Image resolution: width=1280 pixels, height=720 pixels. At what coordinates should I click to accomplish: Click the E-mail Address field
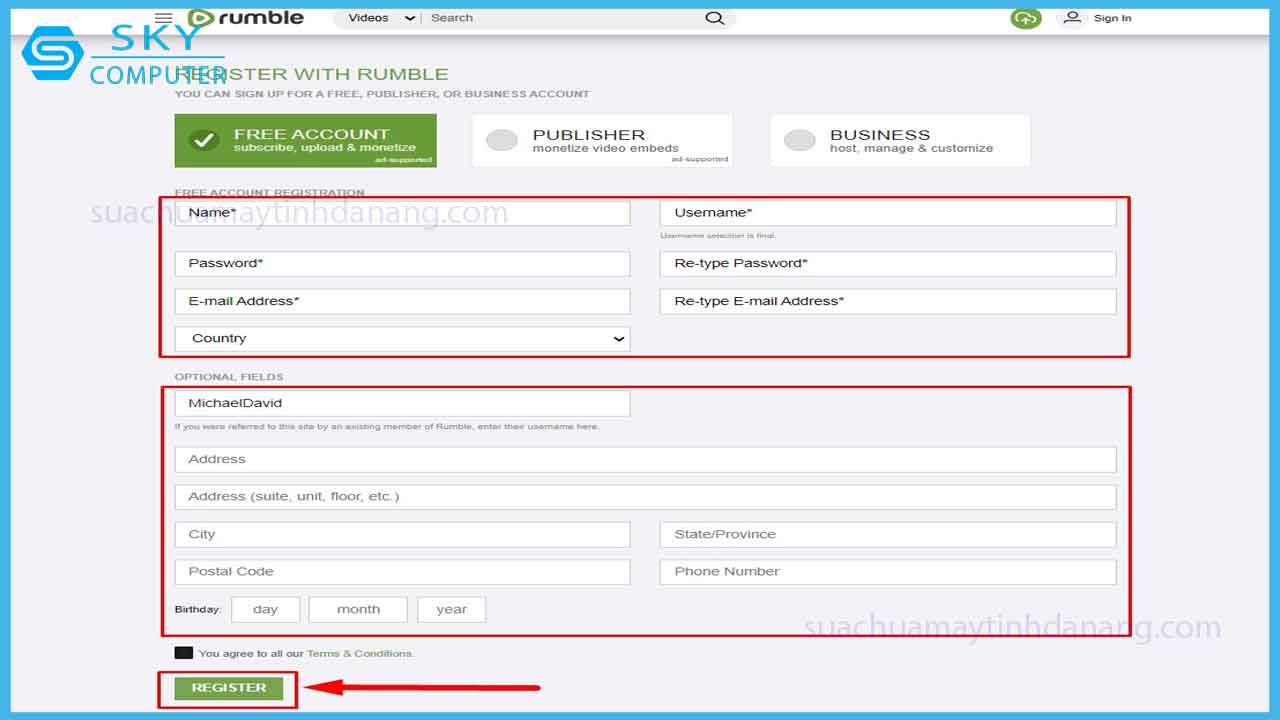pyautogui.click(x=403, y=301)
